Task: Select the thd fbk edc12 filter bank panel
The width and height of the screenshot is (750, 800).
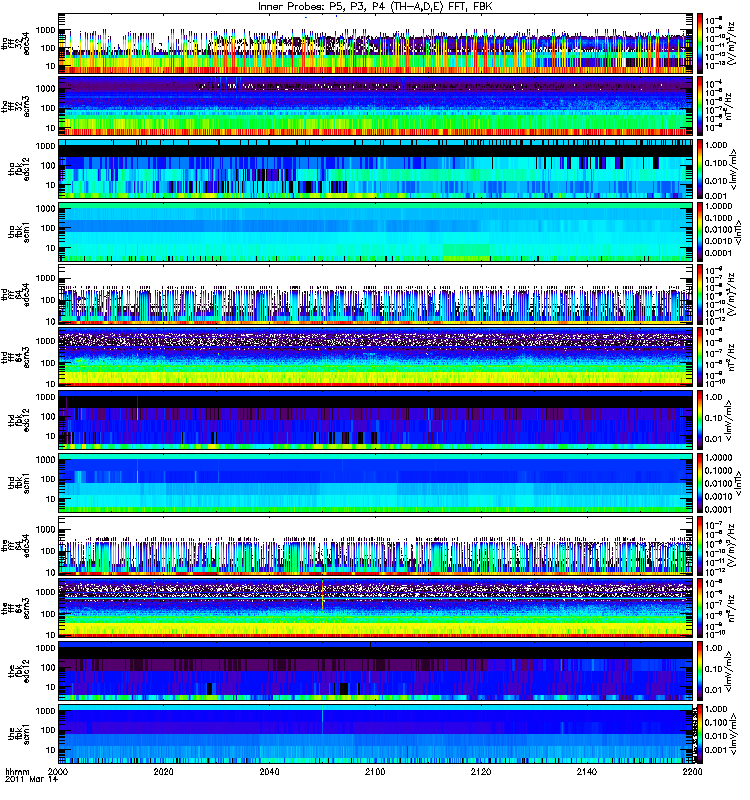Action: 376,420
